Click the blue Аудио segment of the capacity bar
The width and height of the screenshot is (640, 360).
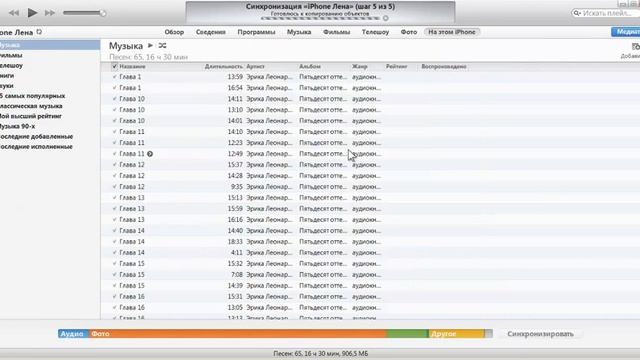73,334
